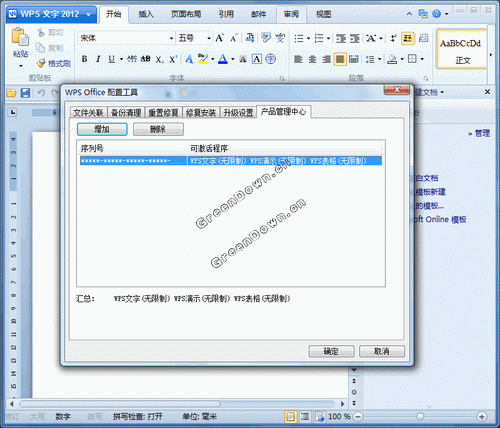500x428 pixels.
Task: Click the undo arrow icon
Action: click(x=41, y=93)
